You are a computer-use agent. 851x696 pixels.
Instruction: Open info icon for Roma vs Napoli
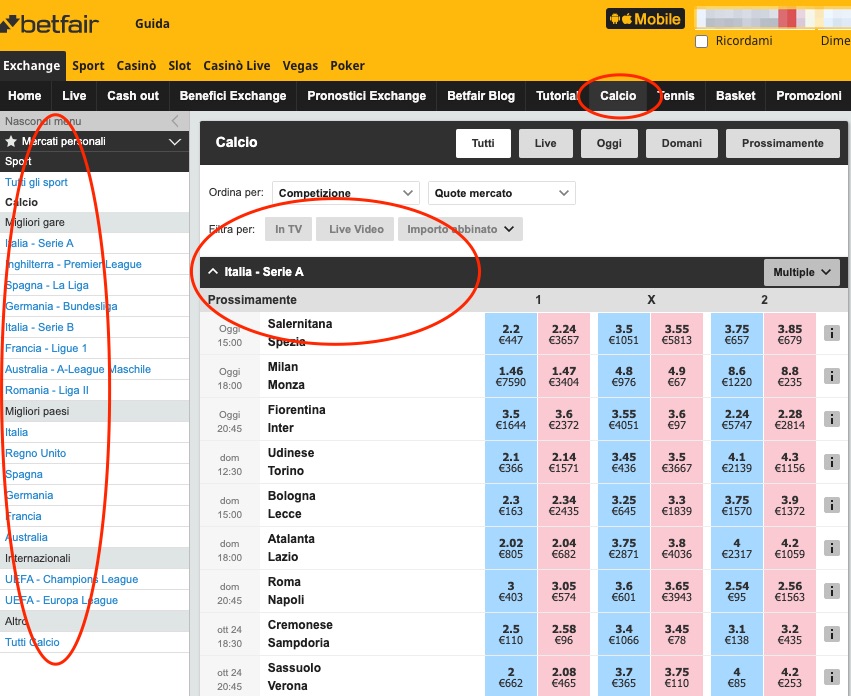pyautogui.click(x=831, y=591)
